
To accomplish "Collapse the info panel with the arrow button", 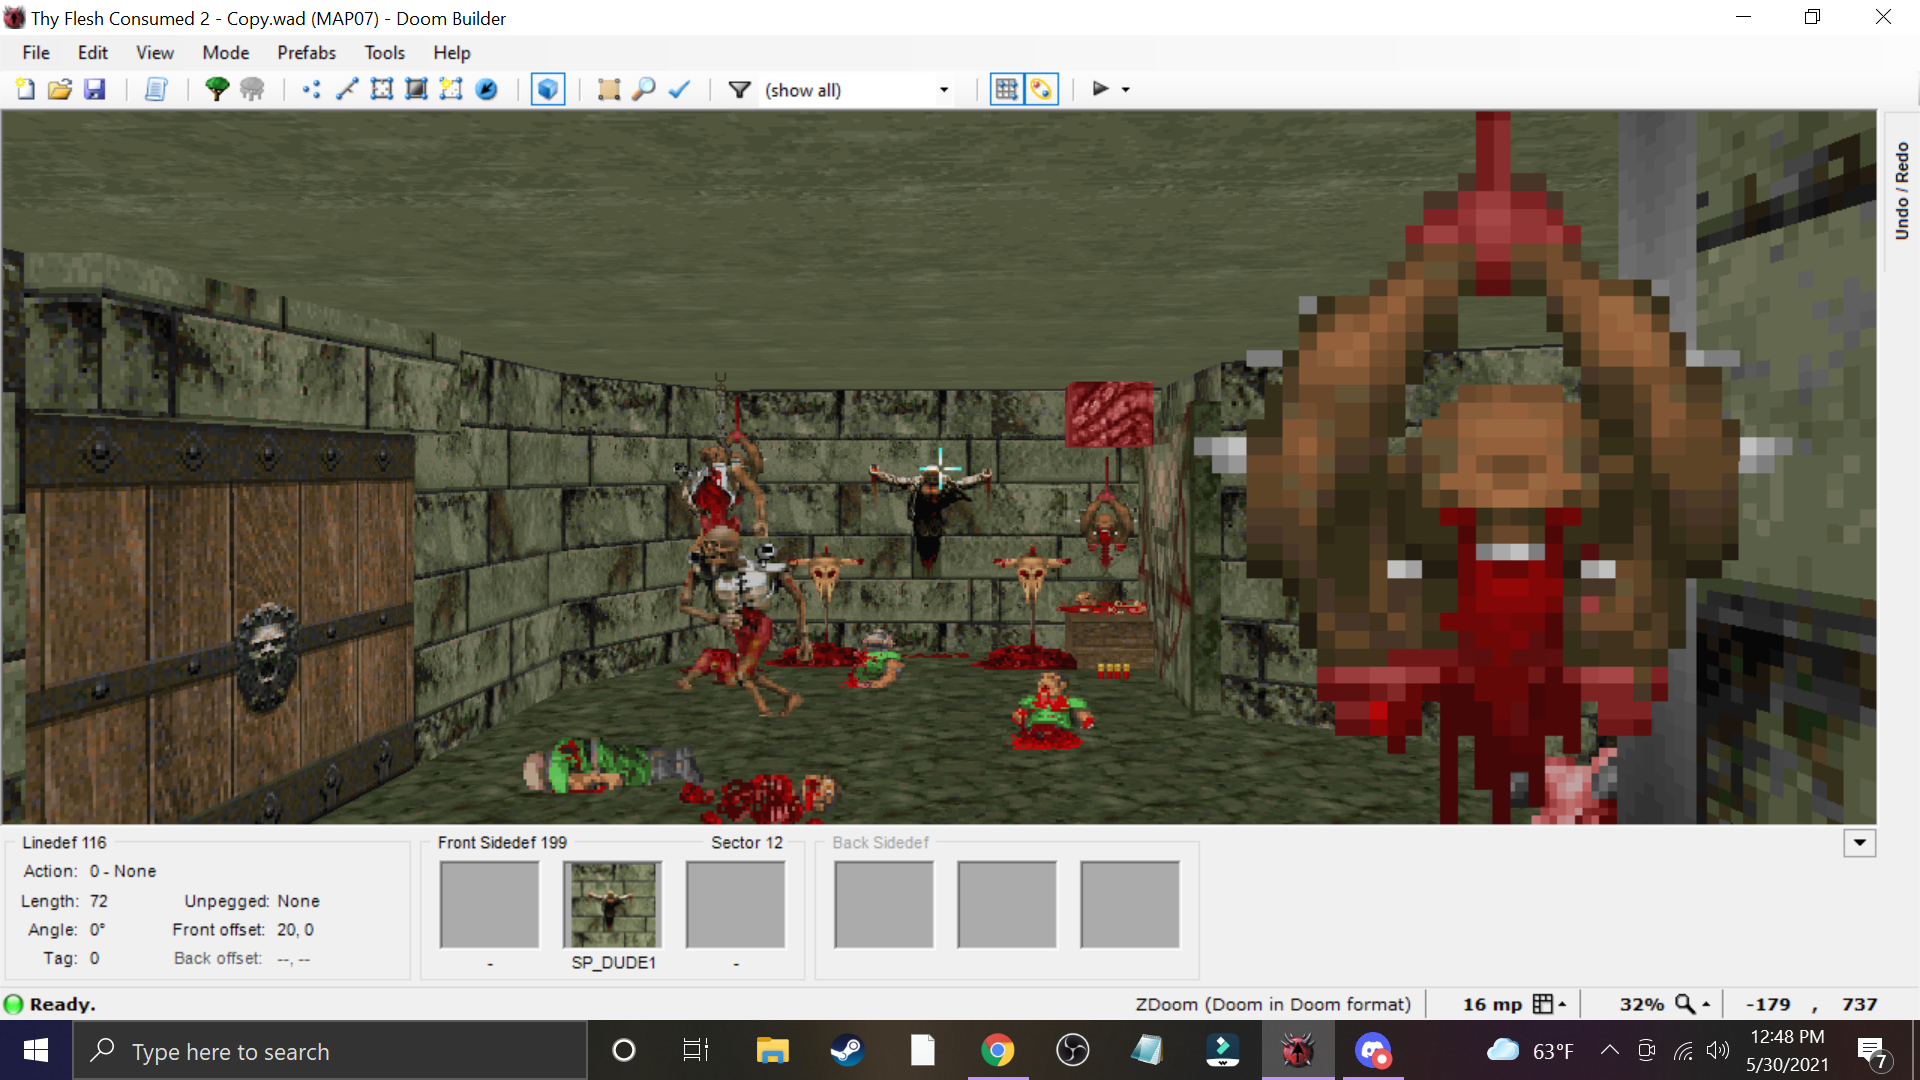I will click(x=1859, y=843).
